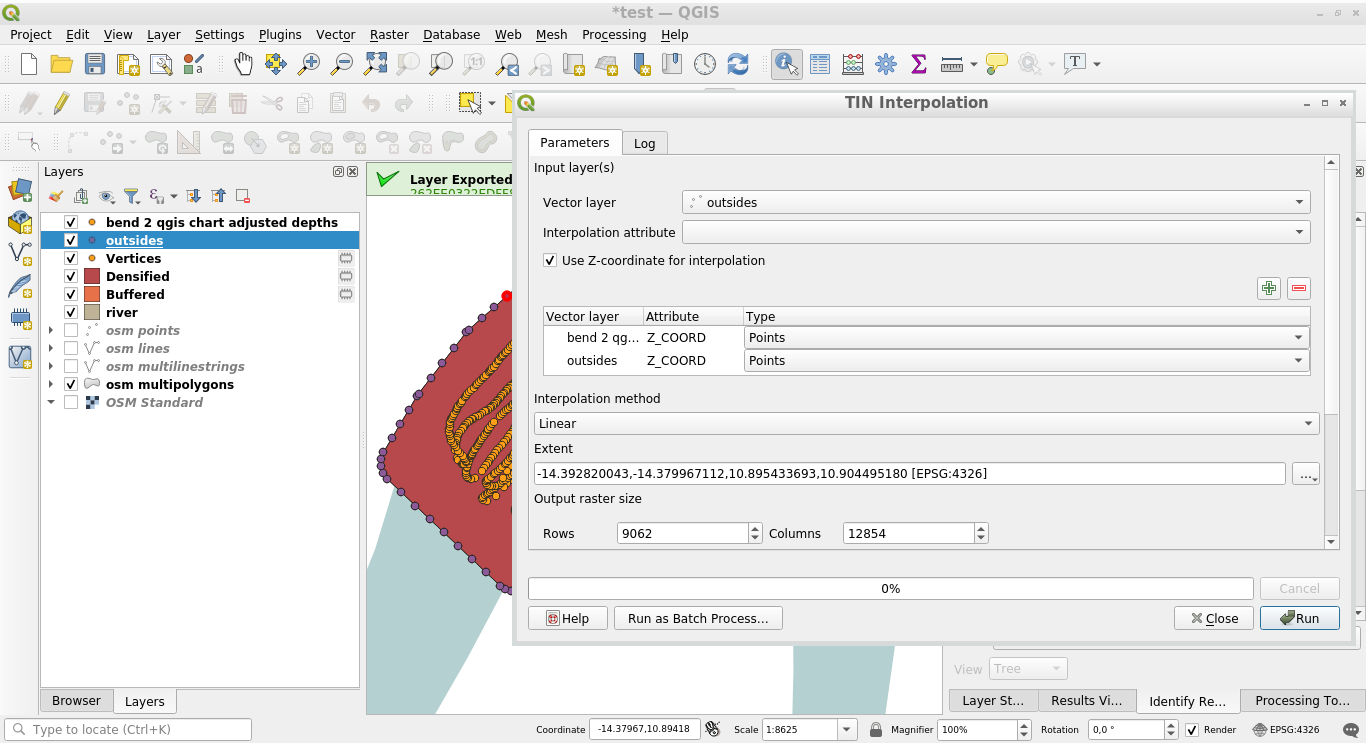Toggle the river layer visibility

pyautogui.click(x=71, y=312)
